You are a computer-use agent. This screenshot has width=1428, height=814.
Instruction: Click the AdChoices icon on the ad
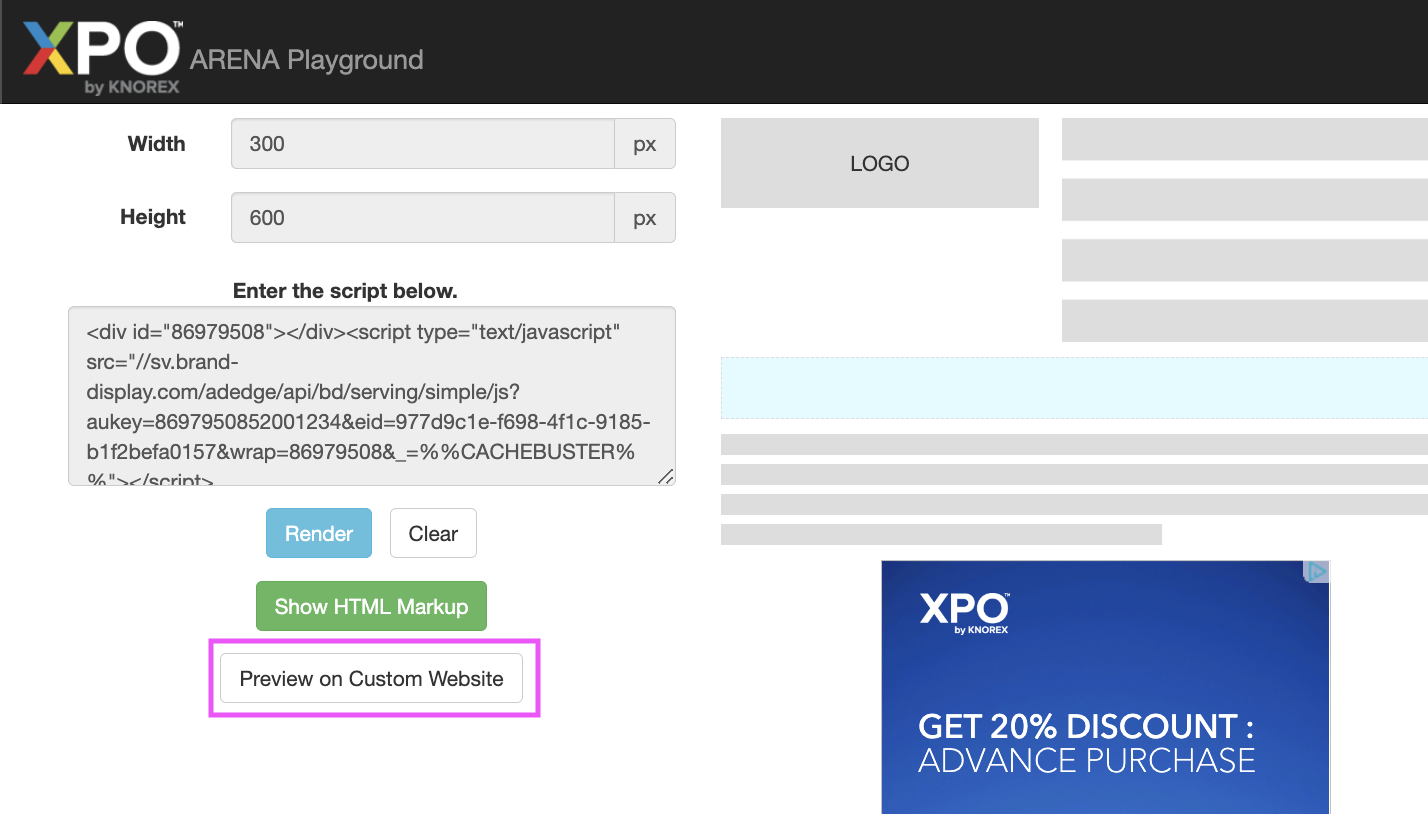pos(1317,571)
